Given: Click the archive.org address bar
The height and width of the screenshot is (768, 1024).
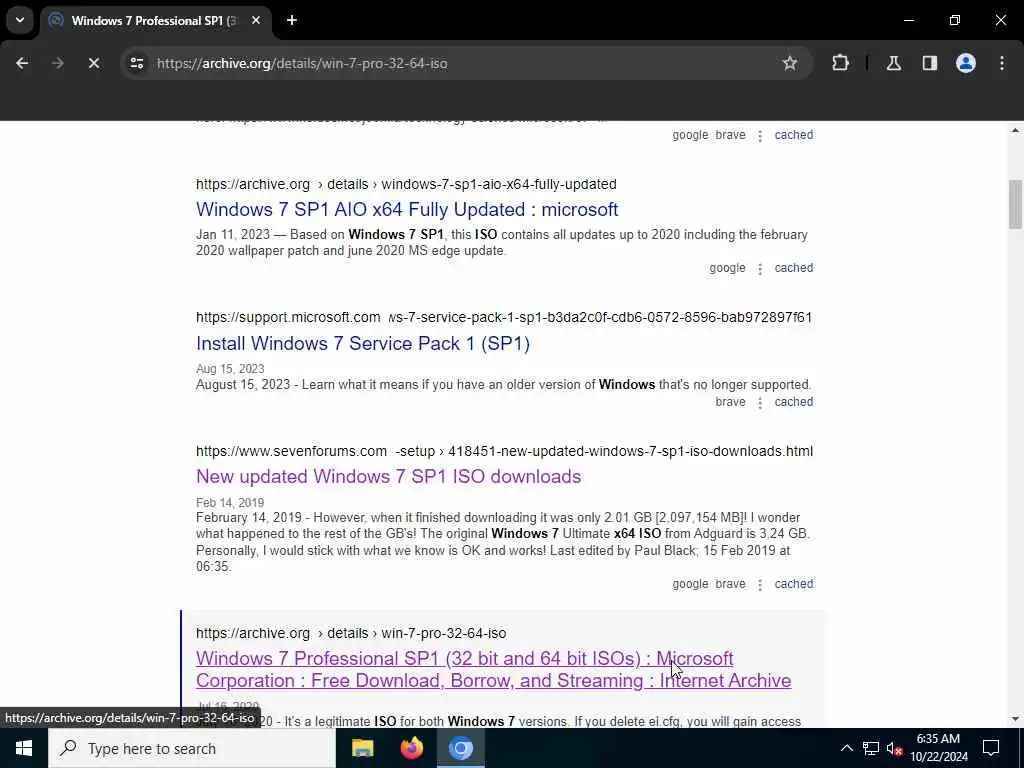Looking at the screenshot, I should (467, 63).
